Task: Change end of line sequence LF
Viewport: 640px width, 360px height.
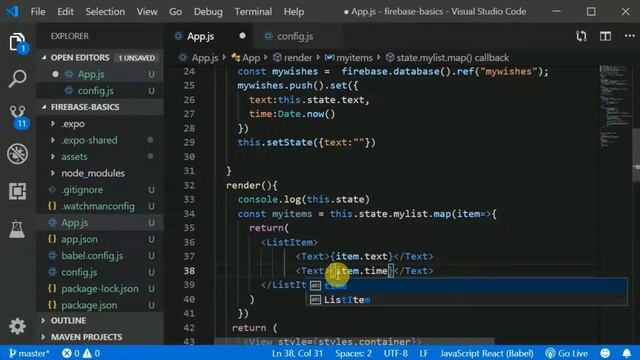Action: pyautogui.click(x=424, y=353)
